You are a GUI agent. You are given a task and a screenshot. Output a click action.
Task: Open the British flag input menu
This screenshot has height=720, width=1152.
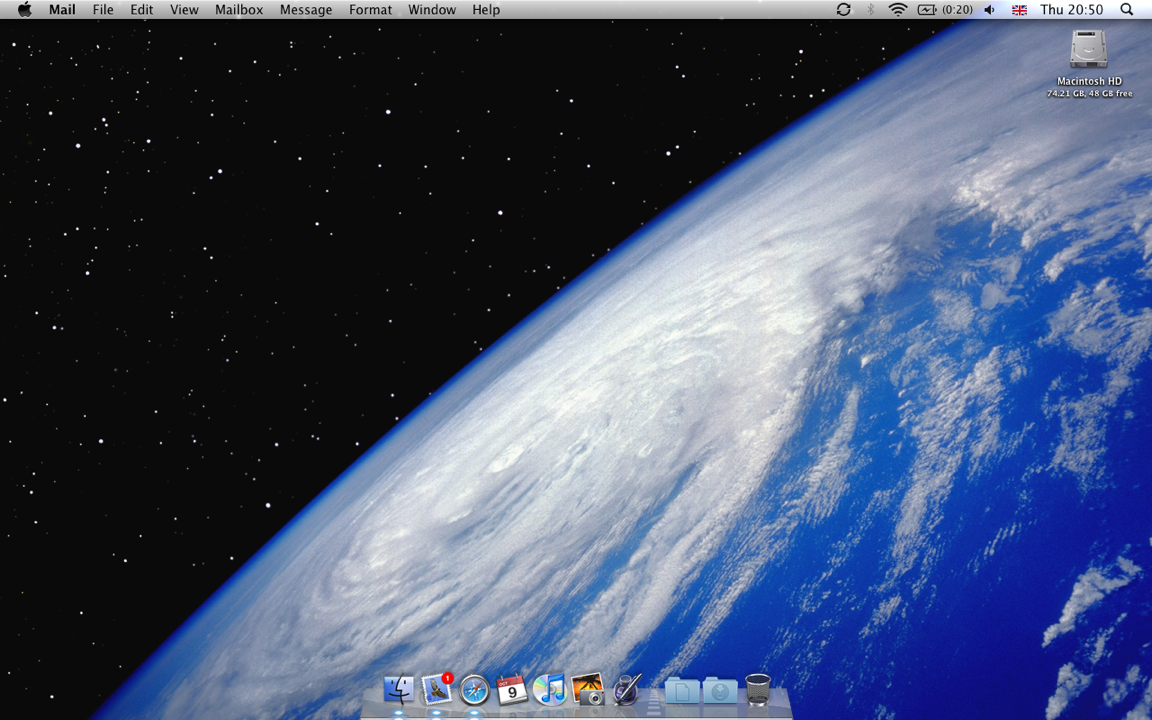[x=1019, y=10]
